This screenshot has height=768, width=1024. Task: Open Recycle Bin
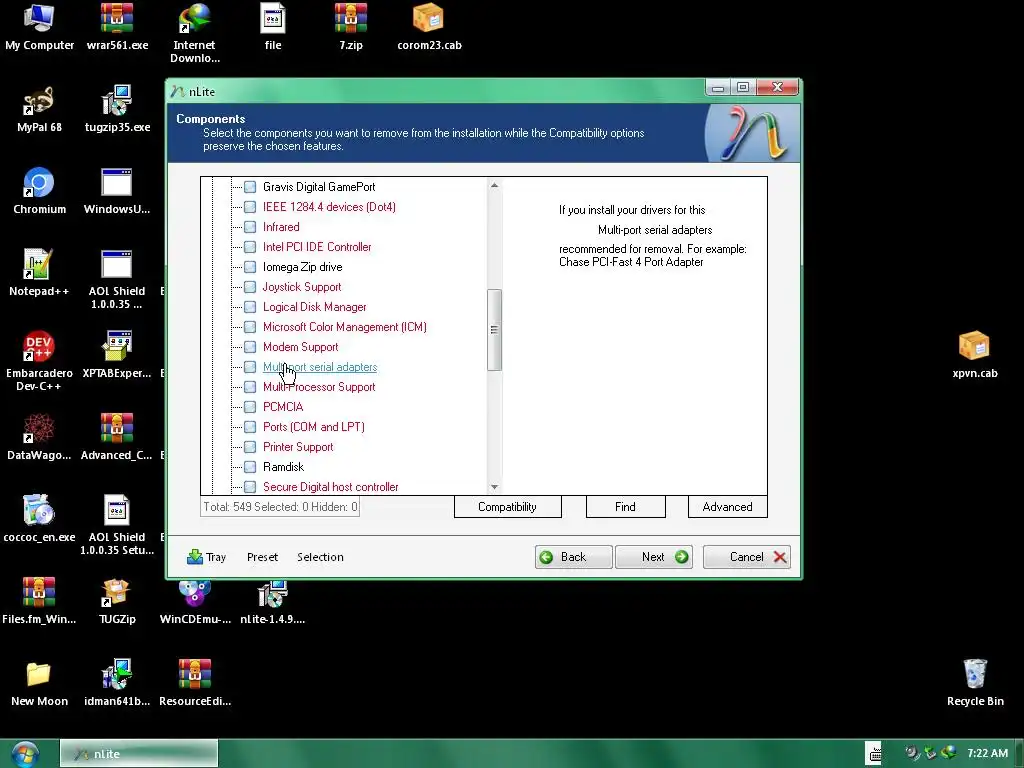pyautogui.click(x=975, y=683)
